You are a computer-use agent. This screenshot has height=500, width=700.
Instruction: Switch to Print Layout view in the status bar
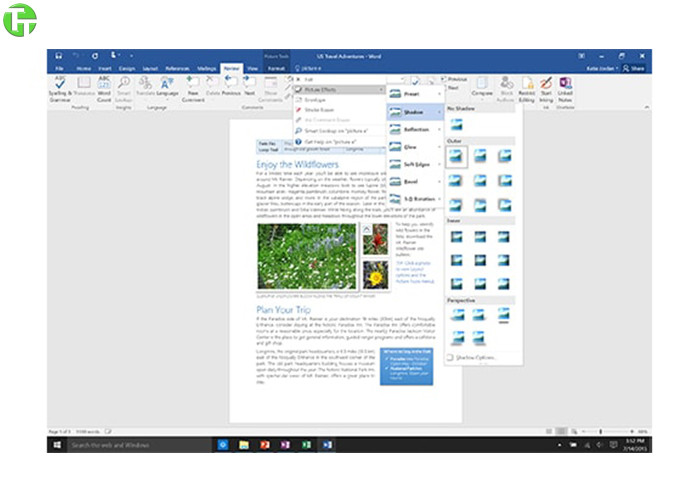click(x=561, y=431)
